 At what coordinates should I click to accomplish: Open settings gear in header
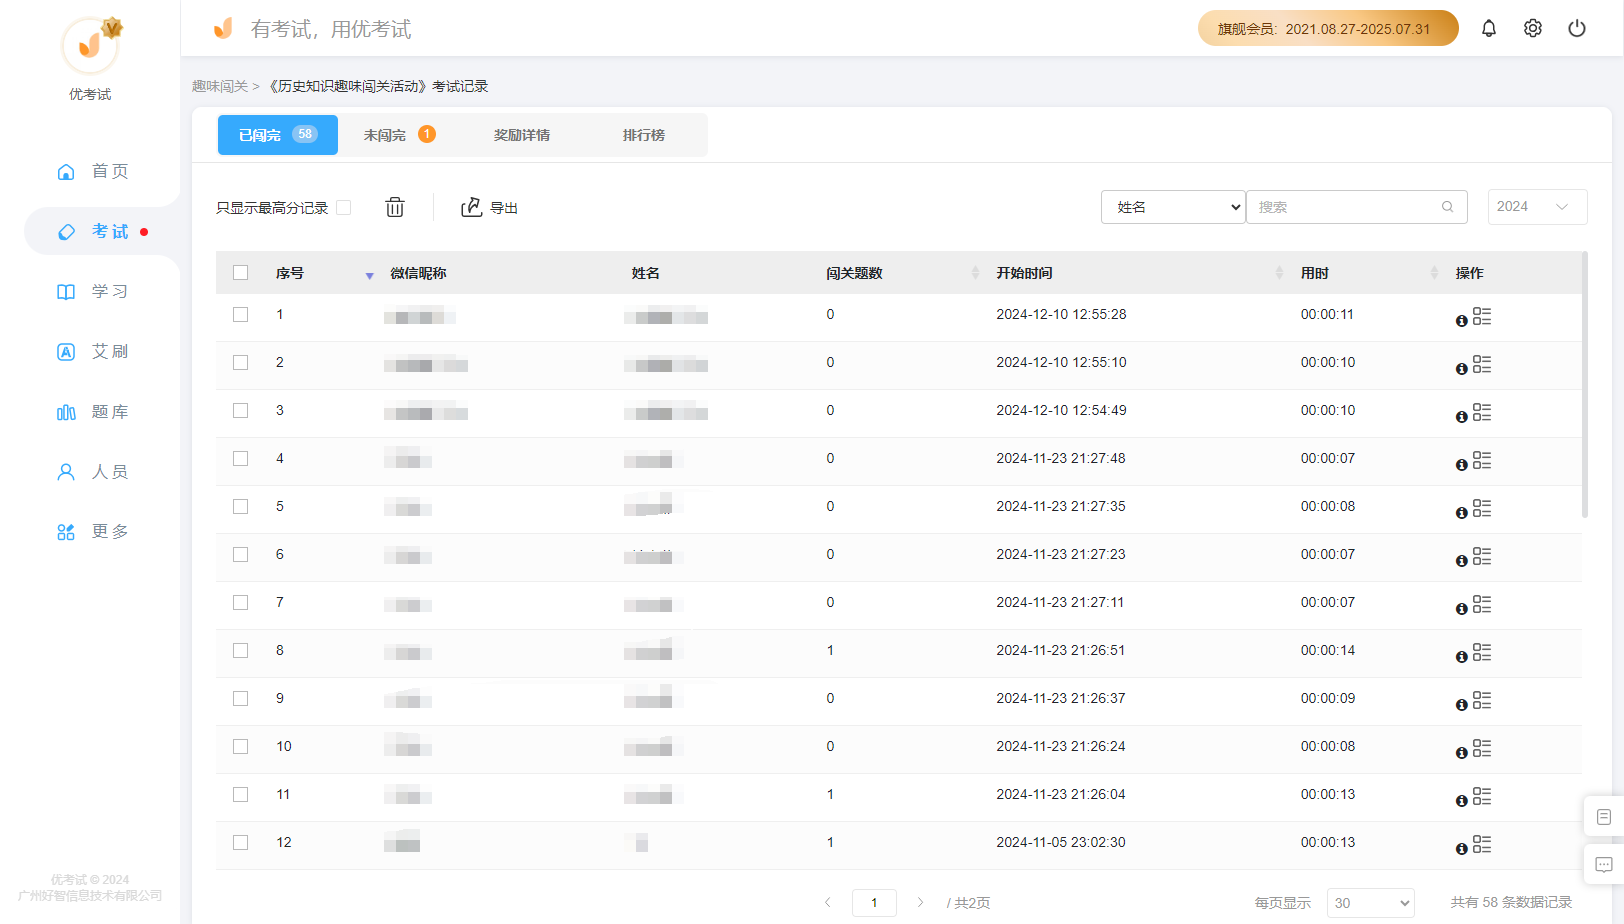pos(1533,28)
